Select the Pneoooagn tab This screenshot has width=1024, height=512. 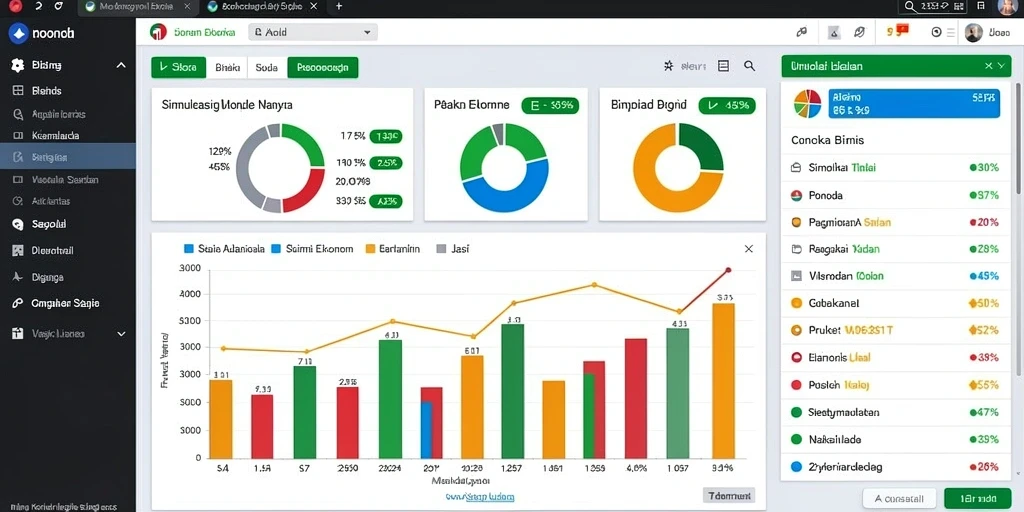click(323, 67)
